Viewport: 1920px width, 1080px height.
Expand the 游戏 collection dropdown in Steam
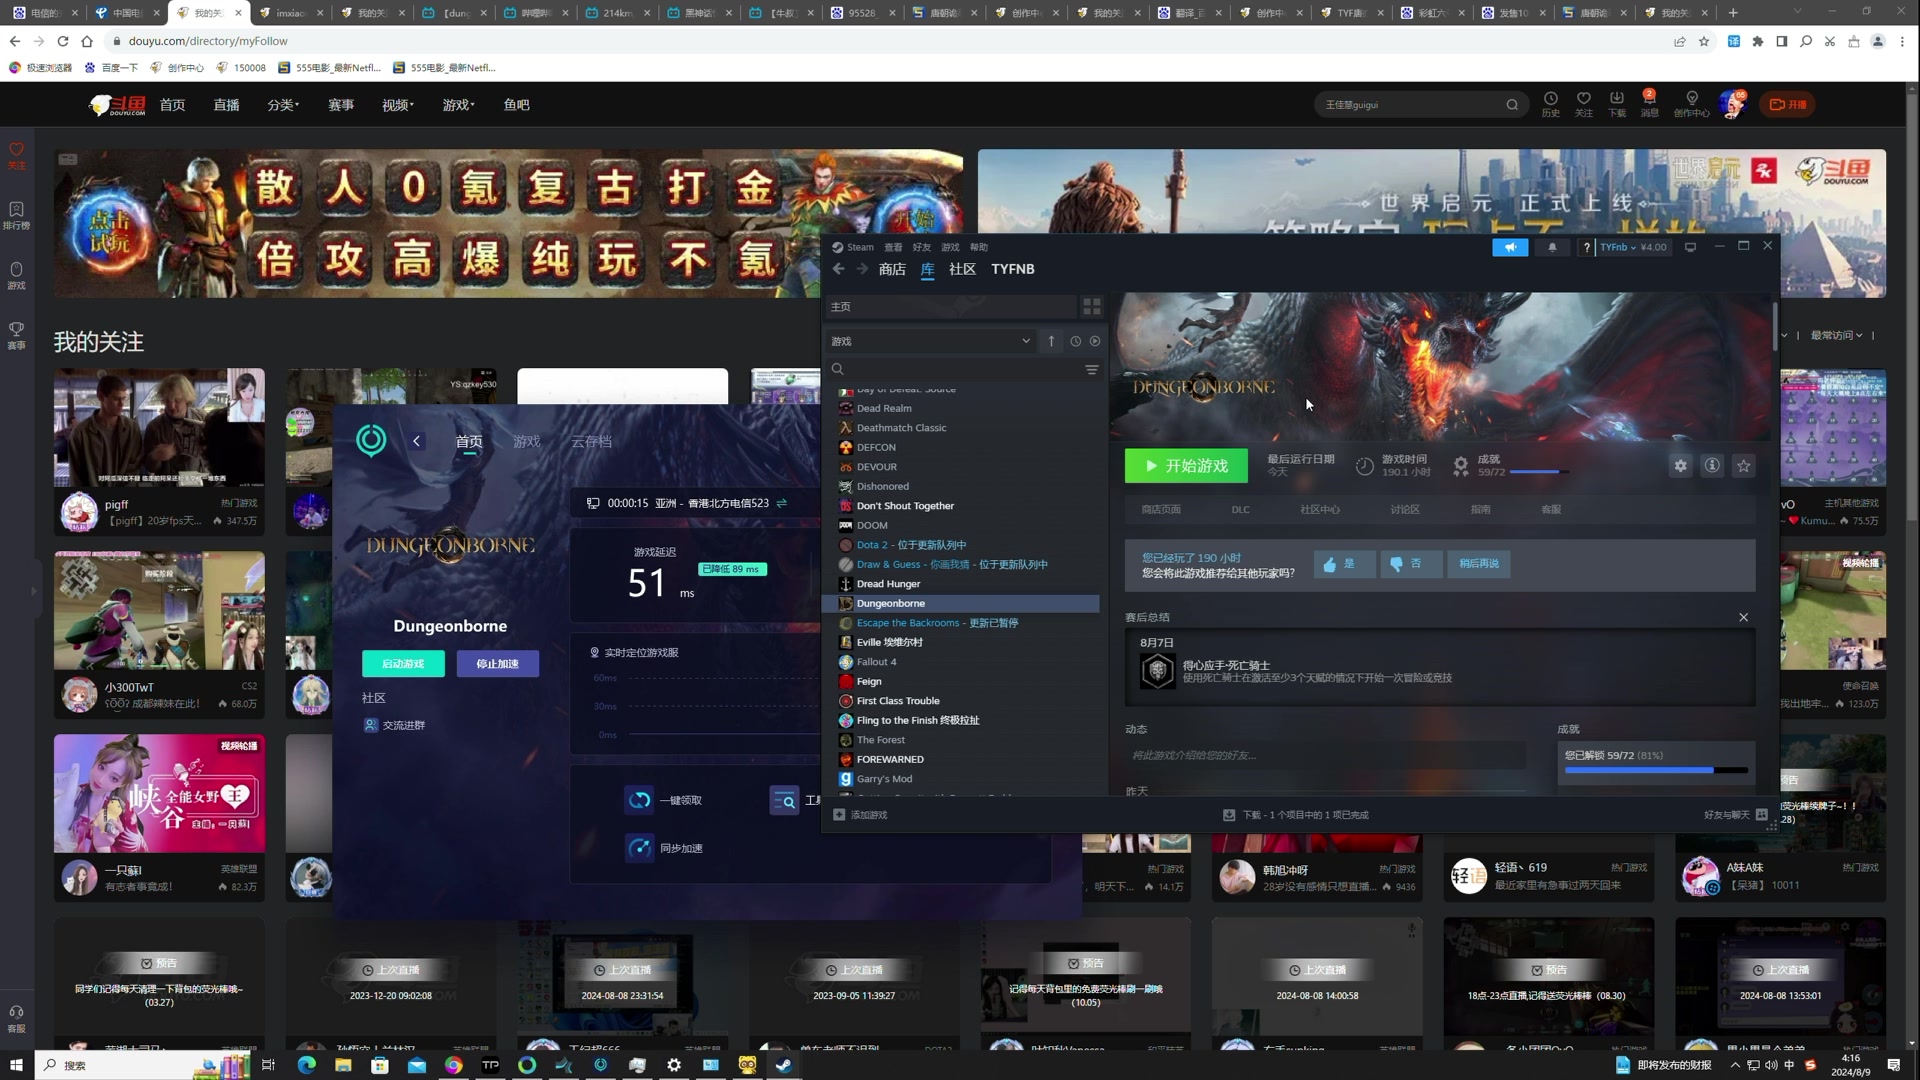(1025, 342)
